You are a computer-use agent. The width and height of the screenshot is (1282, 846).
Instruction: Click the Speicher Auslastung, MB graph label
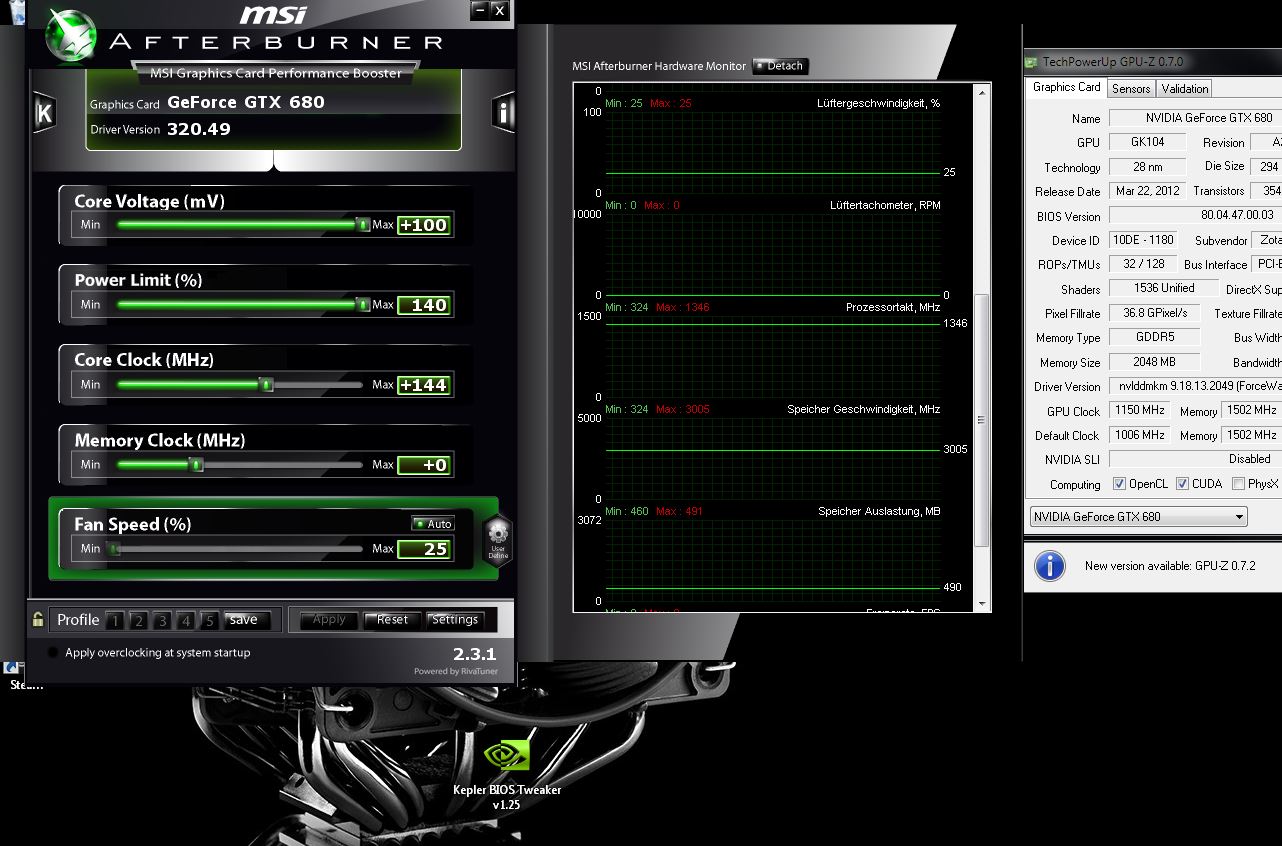coord(879,511)
